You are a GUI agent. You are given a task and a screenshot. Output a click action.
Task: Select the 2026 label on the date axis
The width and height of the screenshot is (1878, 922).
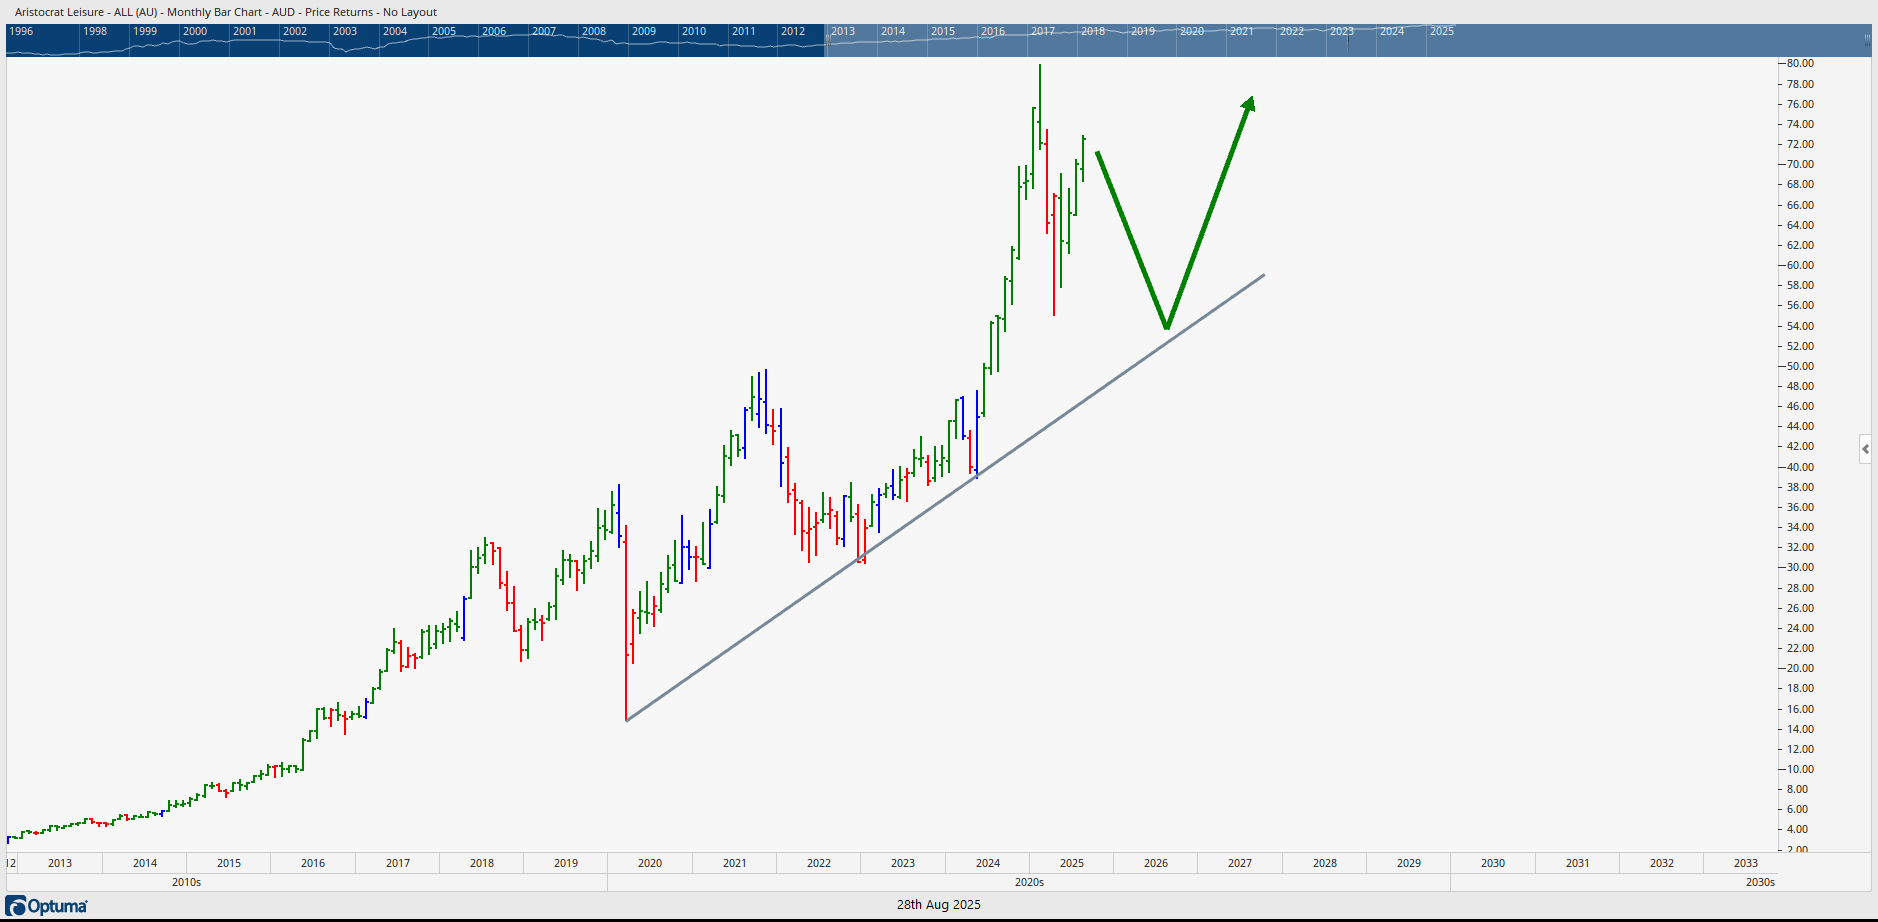click(x=1156, y=863)
